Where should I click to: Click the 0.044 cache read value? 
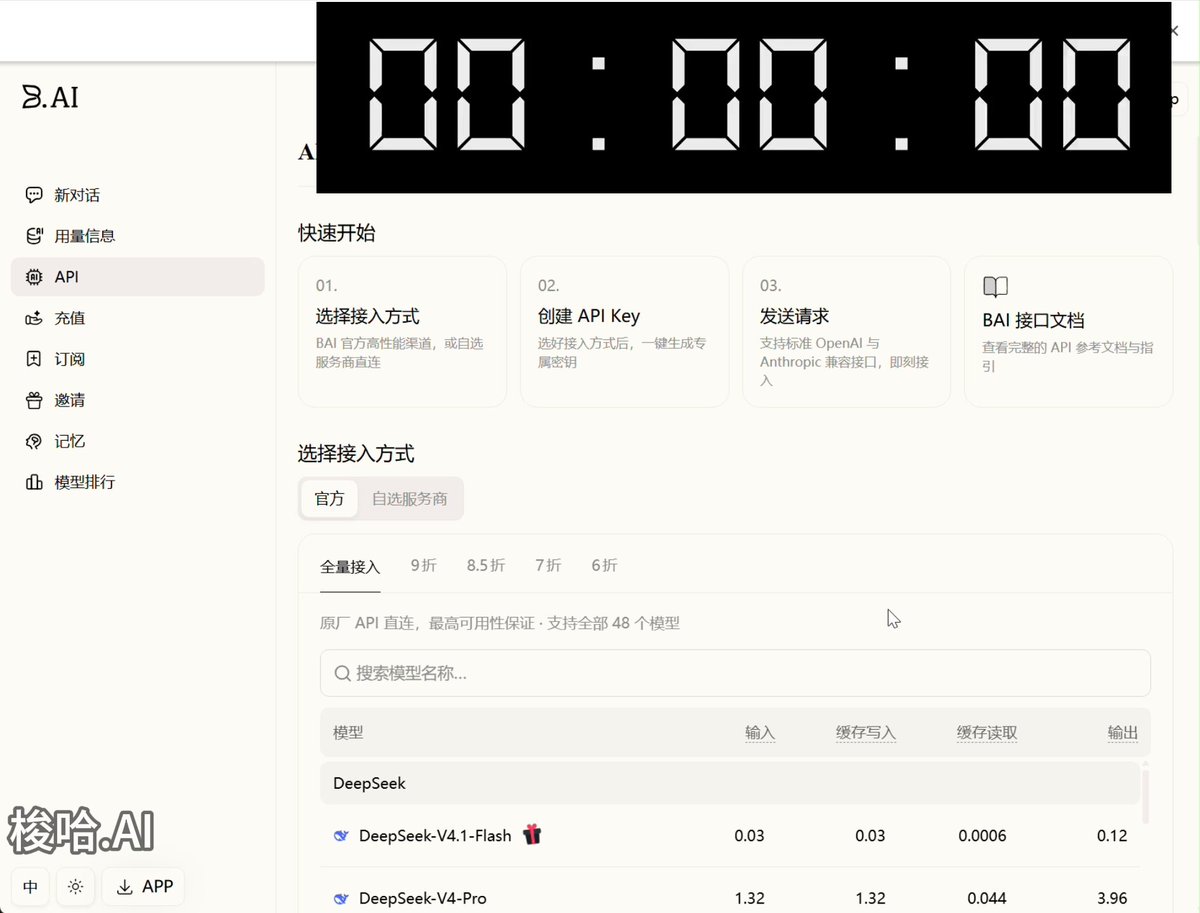987,898
